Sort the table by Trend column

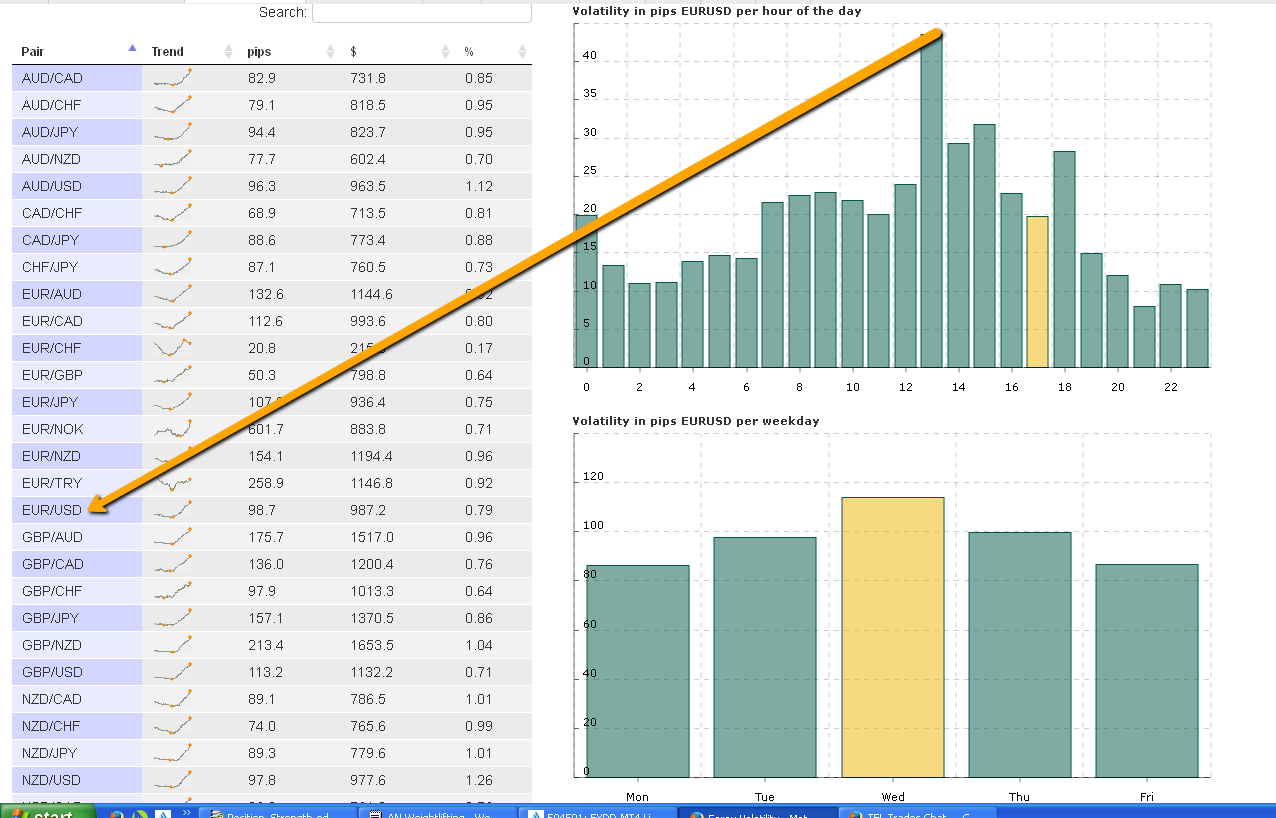[190, 51]
